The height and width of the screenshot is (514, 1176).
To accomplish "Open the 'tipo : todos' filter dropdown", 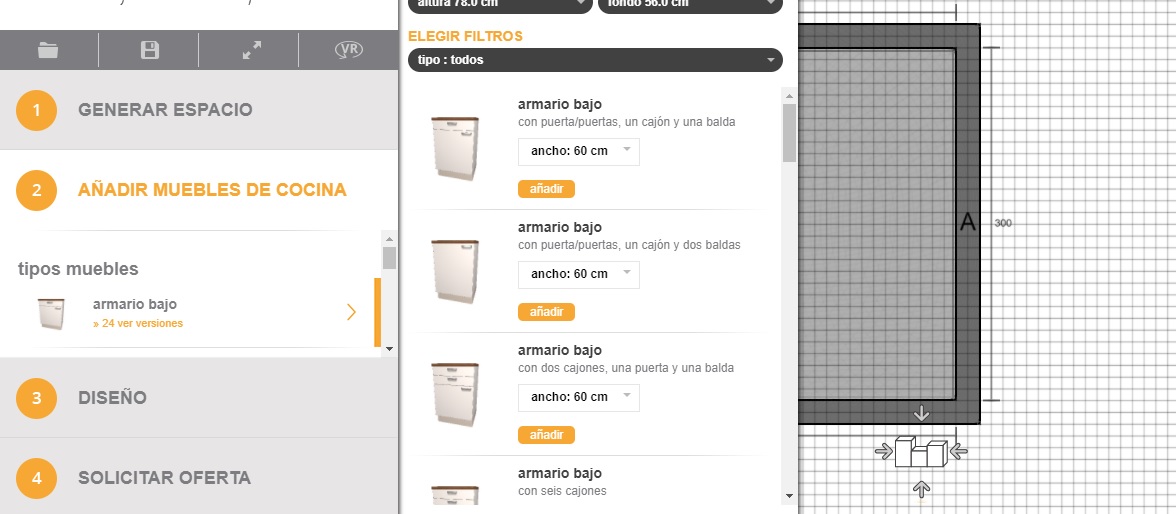I will 595,60.
